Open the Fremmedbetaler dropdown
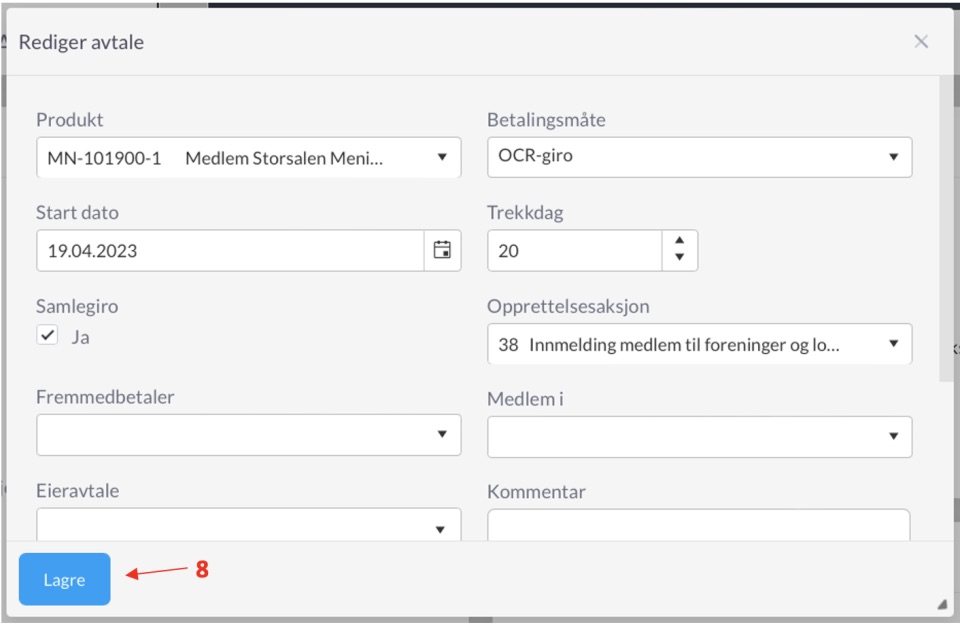This screenshot has height=625, width=960. coord(249,434)
